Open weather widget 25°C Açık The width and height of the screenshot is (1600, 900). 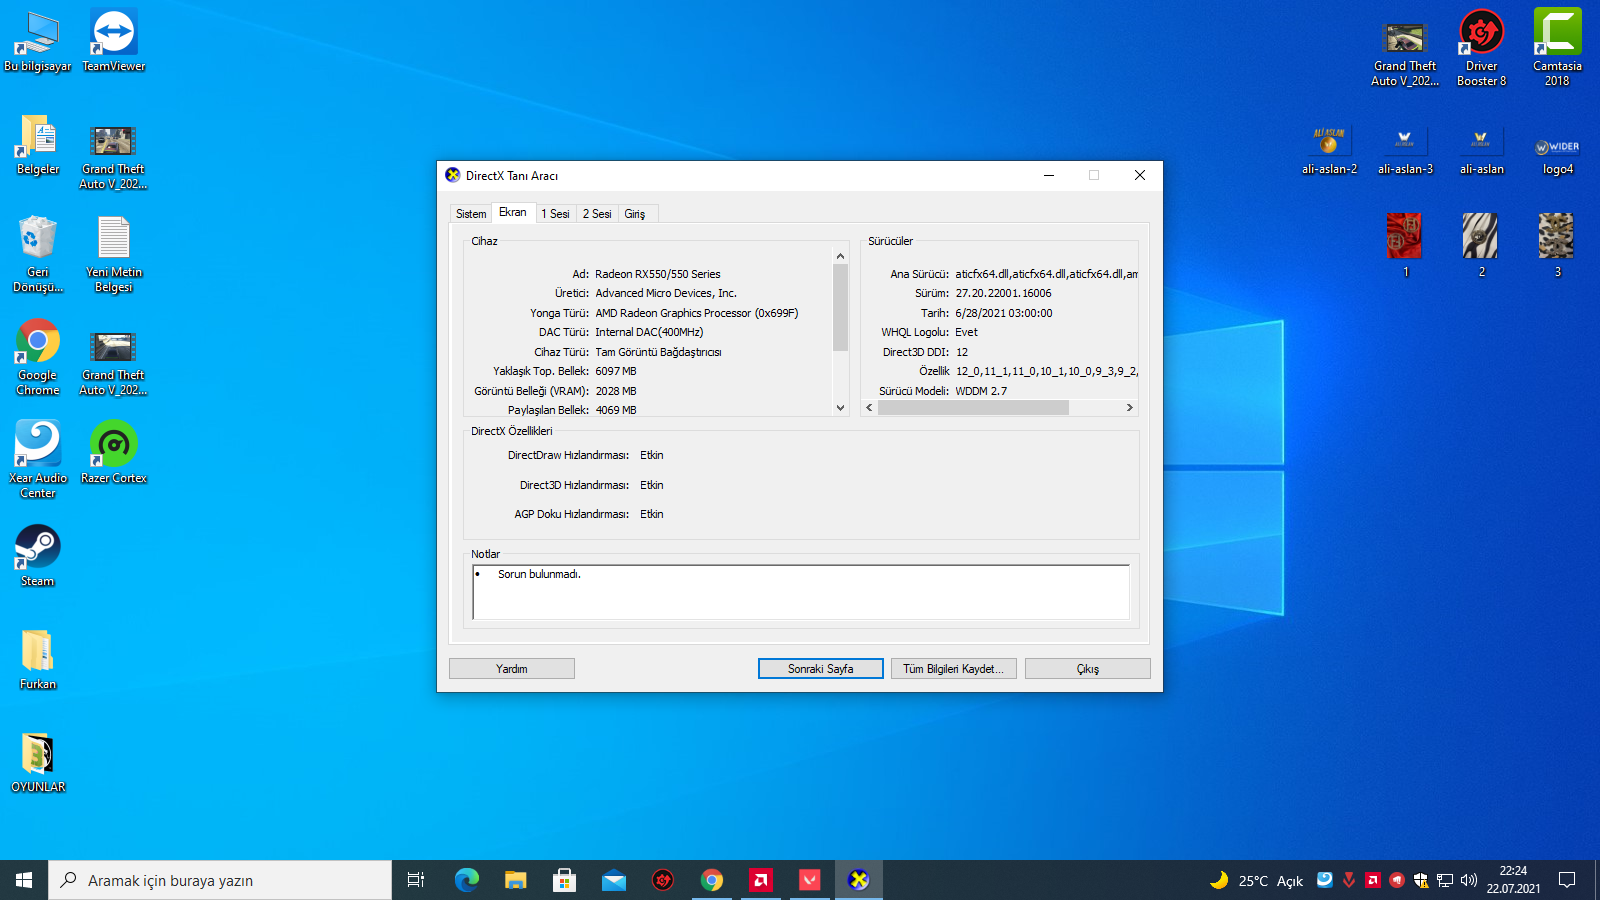1257,880
